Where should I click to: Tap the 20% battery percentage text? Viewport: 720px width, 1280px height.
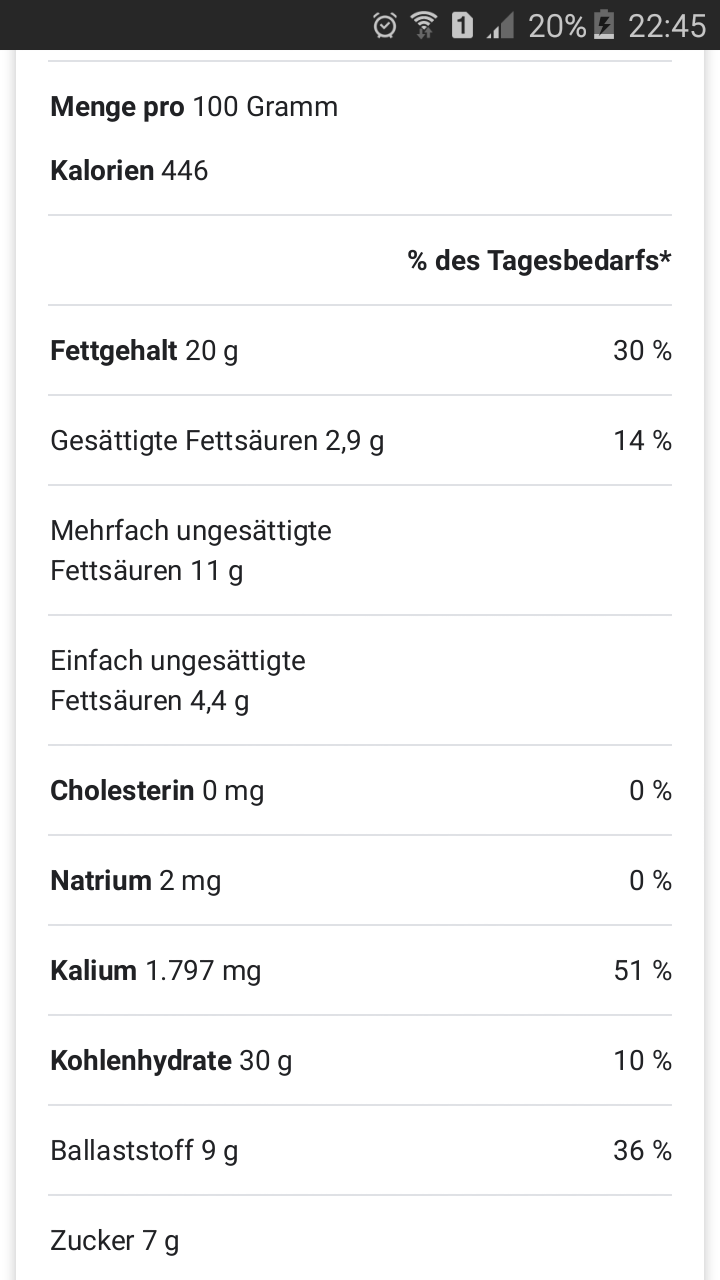point(557,25)
